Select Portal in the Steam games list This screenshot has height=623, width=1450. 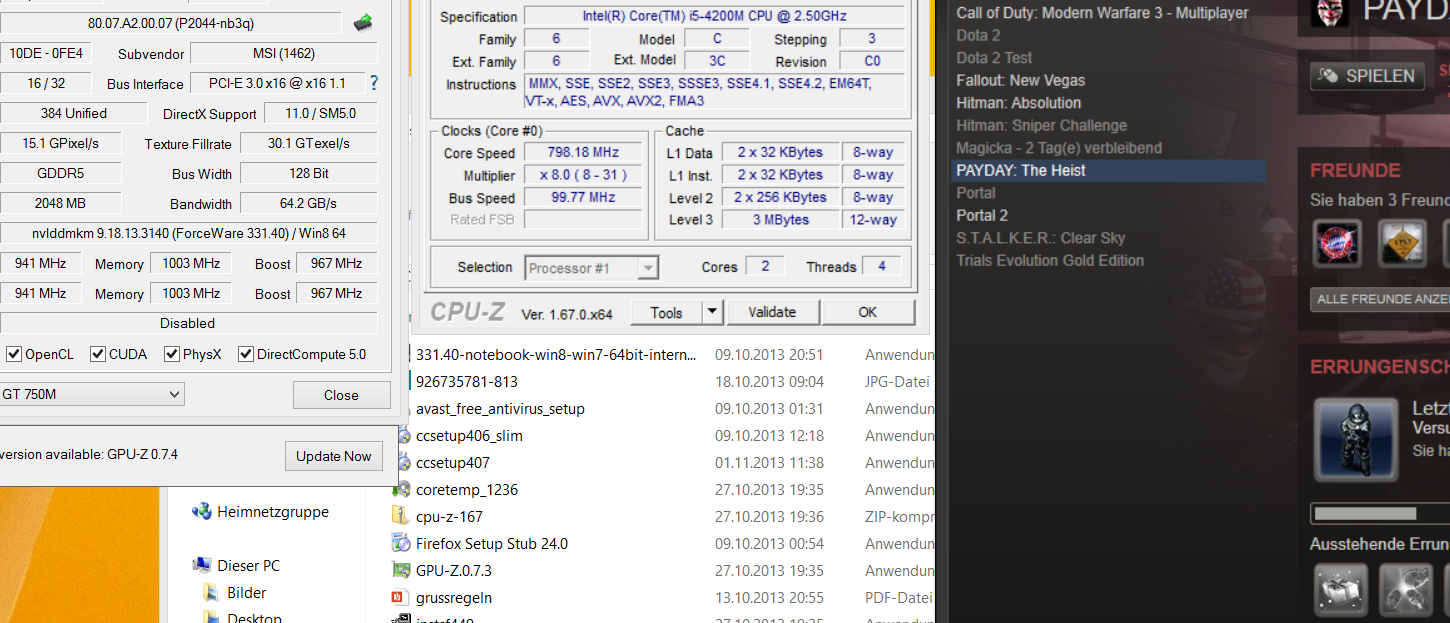(976, 193)
